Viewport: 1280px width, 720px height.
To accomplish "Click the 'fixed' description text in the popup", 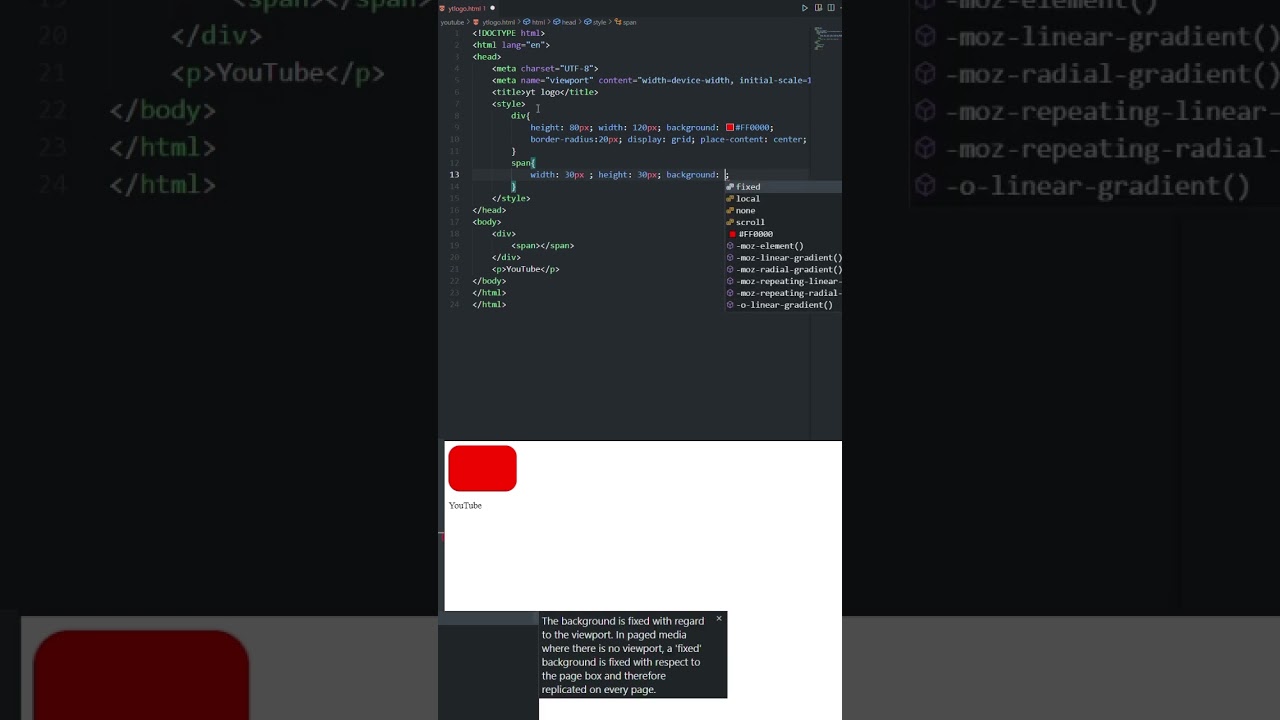I will [x=623, y=655].
